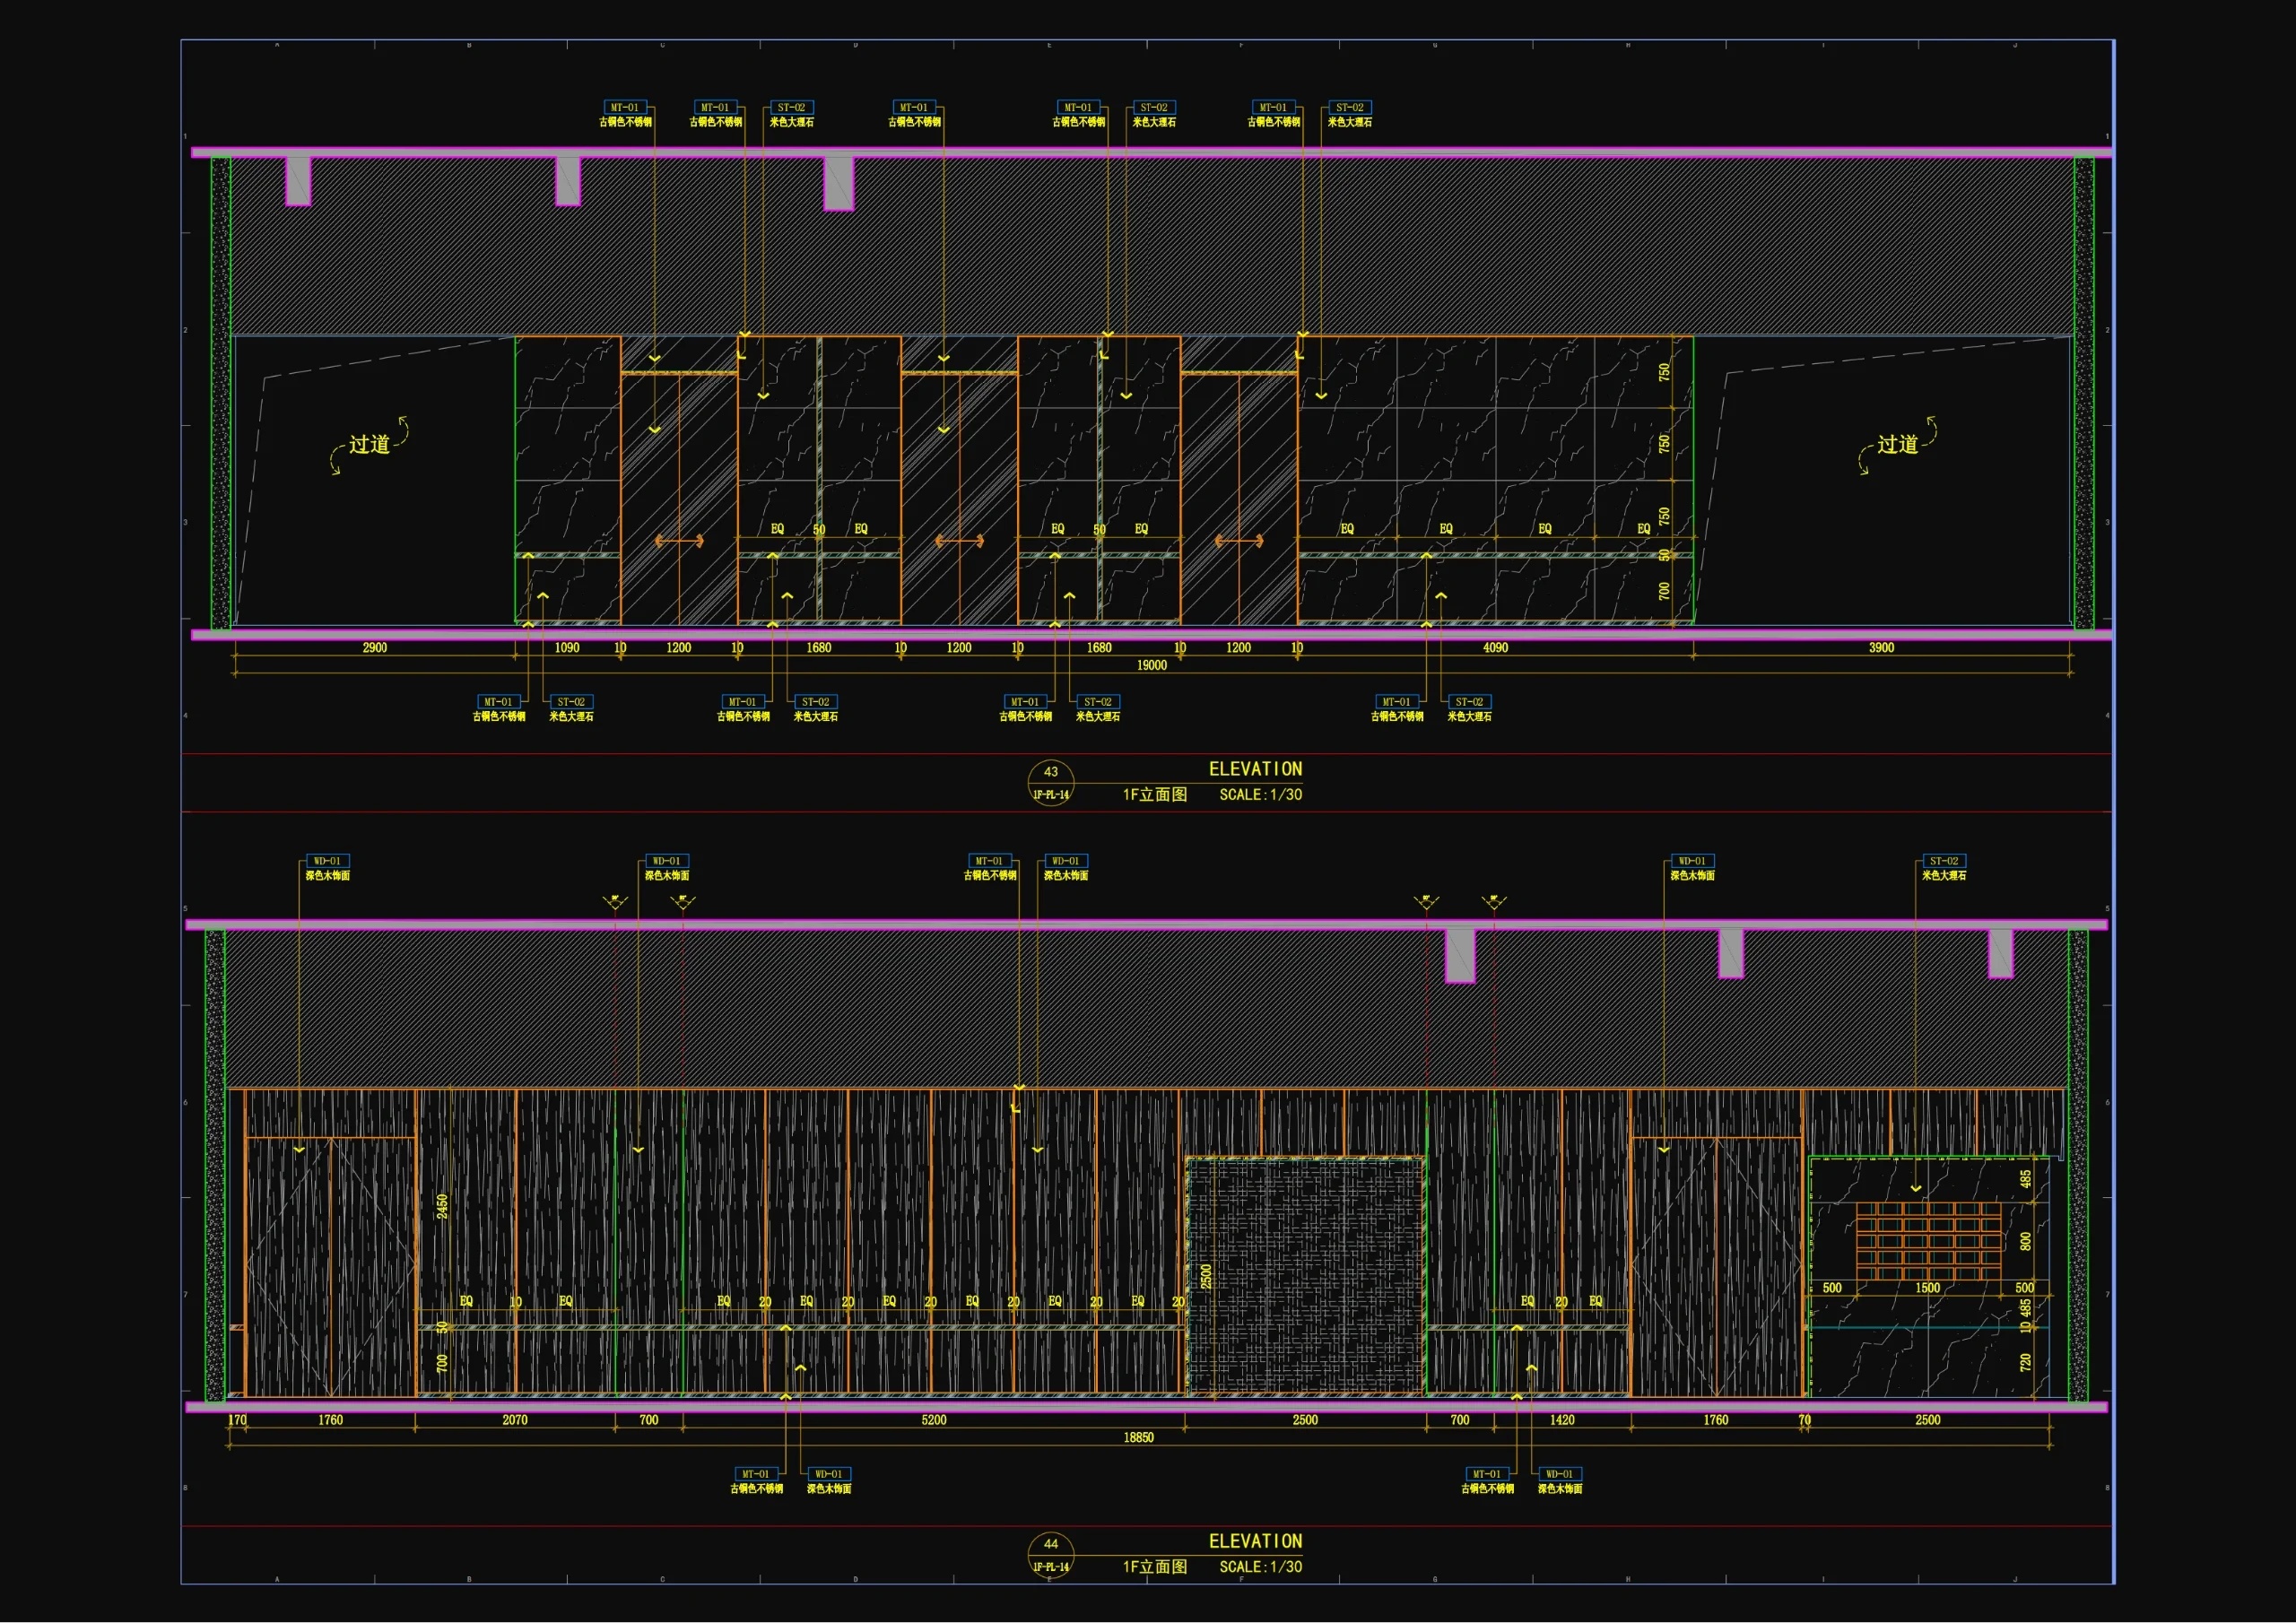The height and width of the screenshot is (1623, 2296).
Task: Click the right 过道 corridor label in elevation 43
Action: click(x=1897, y=445)
